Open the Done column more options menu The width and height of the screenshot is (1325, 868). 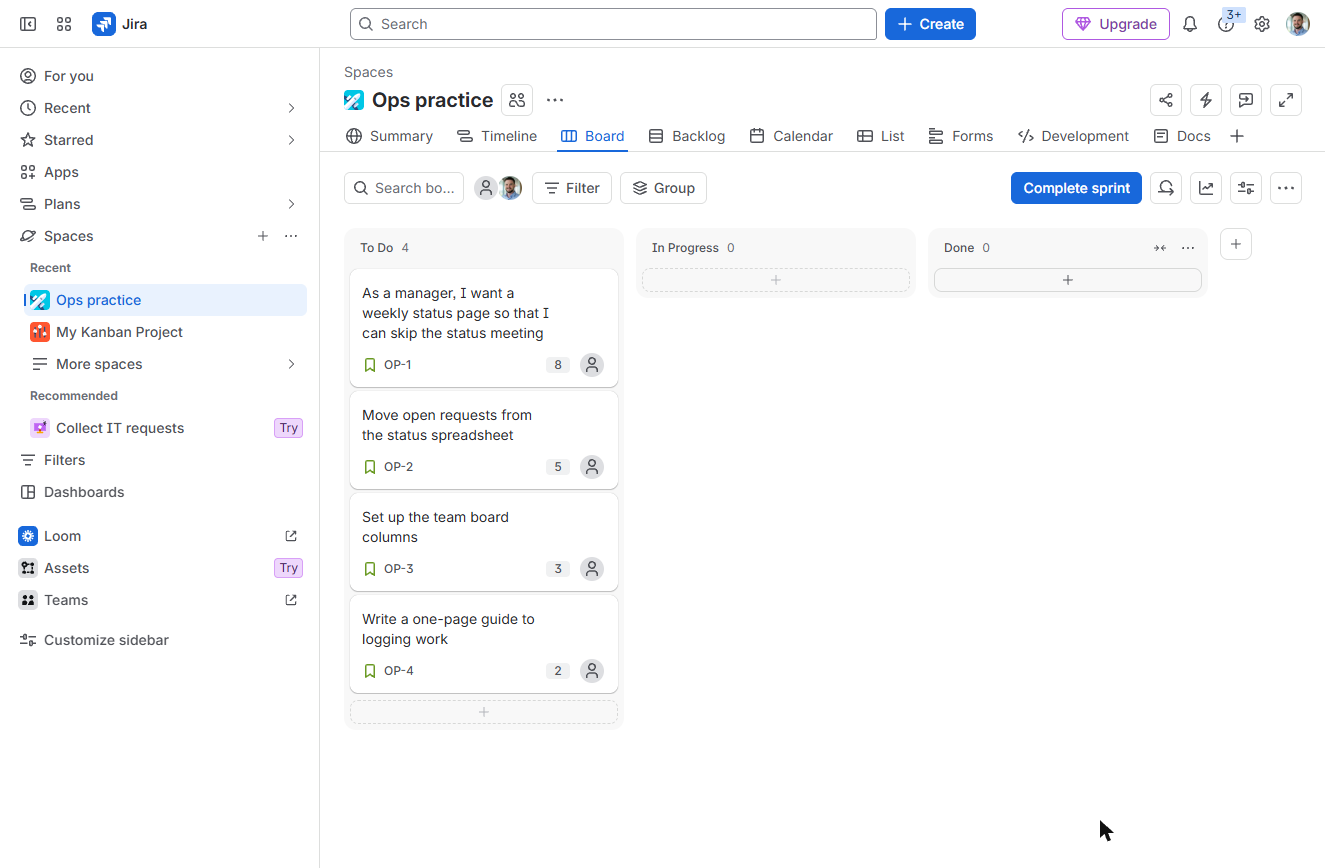(x=1188, y=248)
